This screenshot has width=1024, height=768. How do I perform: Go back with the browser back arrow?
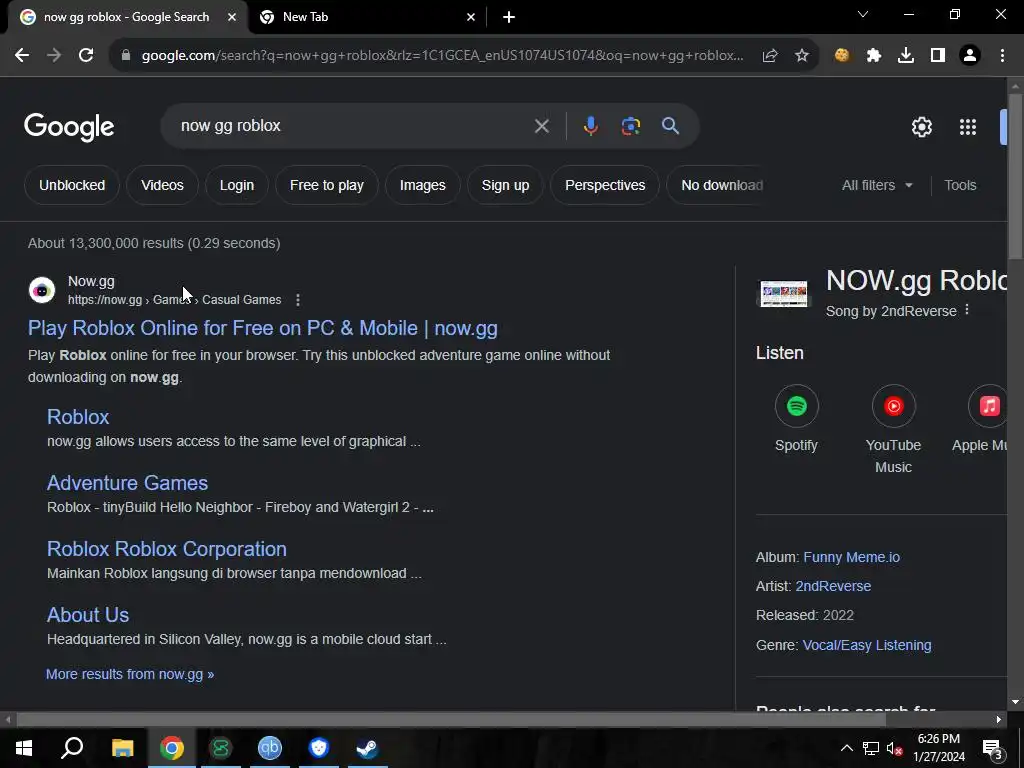tap(22, 56)
